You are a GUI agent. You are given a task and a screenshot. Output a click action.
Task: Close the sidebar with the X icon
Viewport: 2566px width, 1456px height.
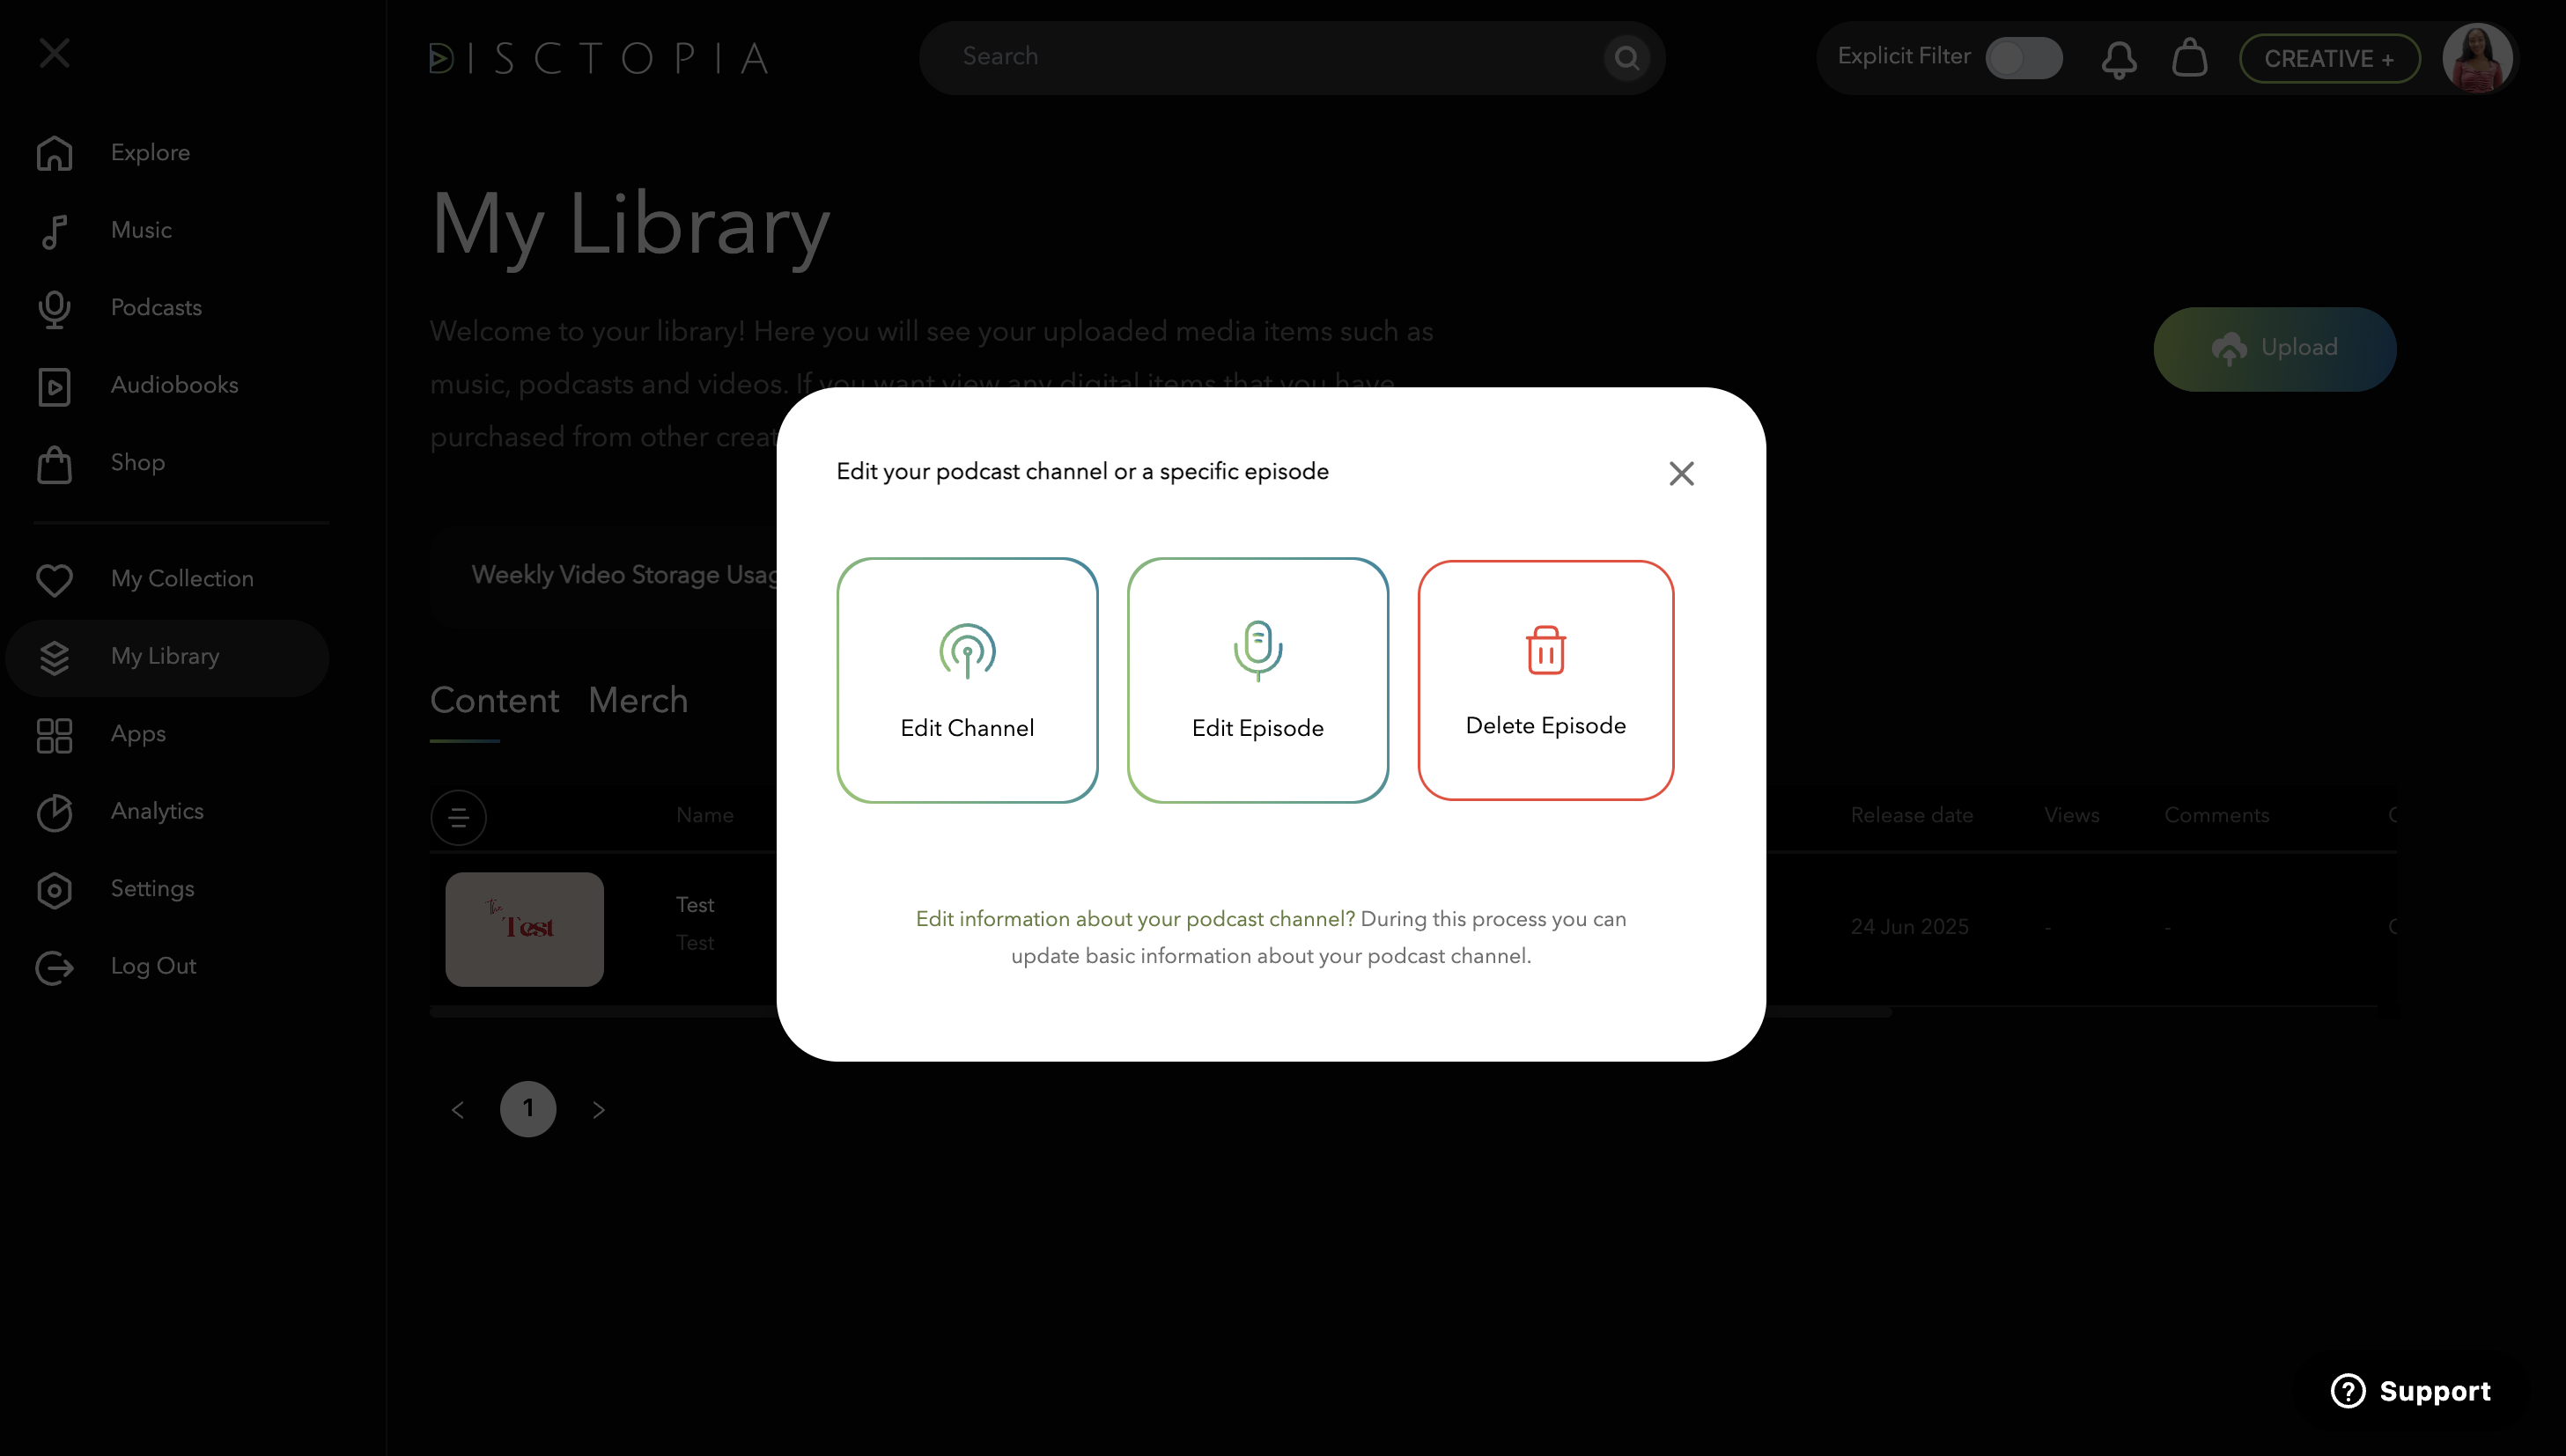pos(55,53)
